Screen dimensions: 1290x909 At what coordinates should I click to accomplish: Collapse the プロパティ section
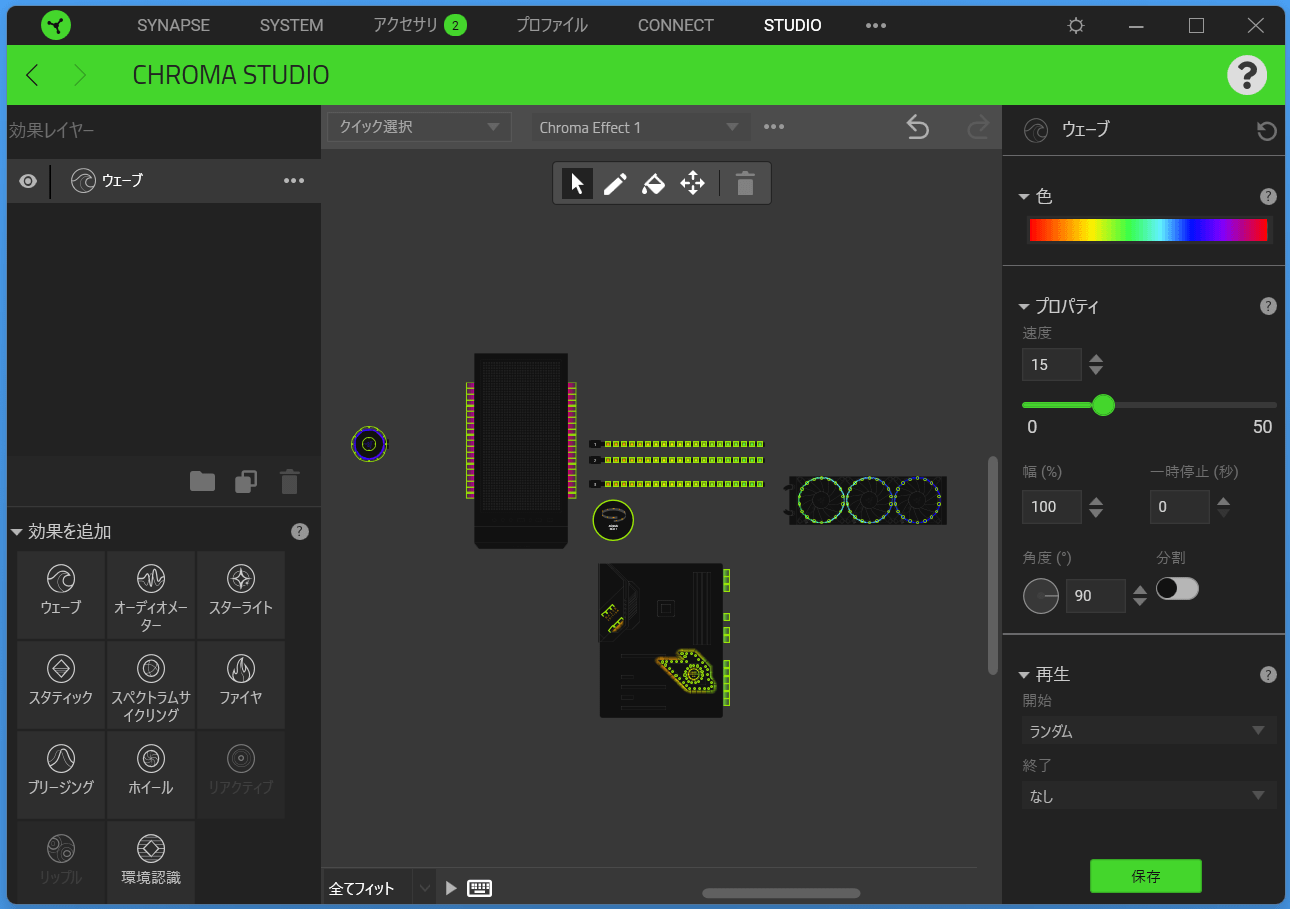click(1024, 307)
